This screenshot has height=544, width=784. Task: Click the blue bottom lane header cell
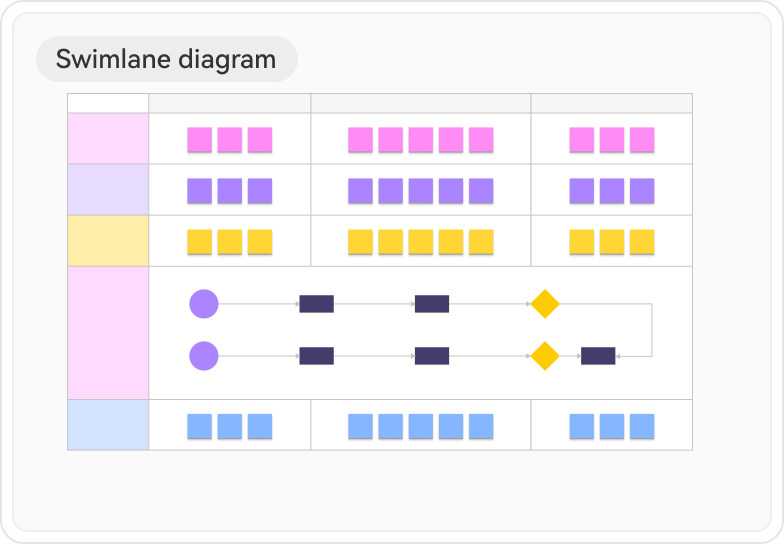(x=108, y=425)
